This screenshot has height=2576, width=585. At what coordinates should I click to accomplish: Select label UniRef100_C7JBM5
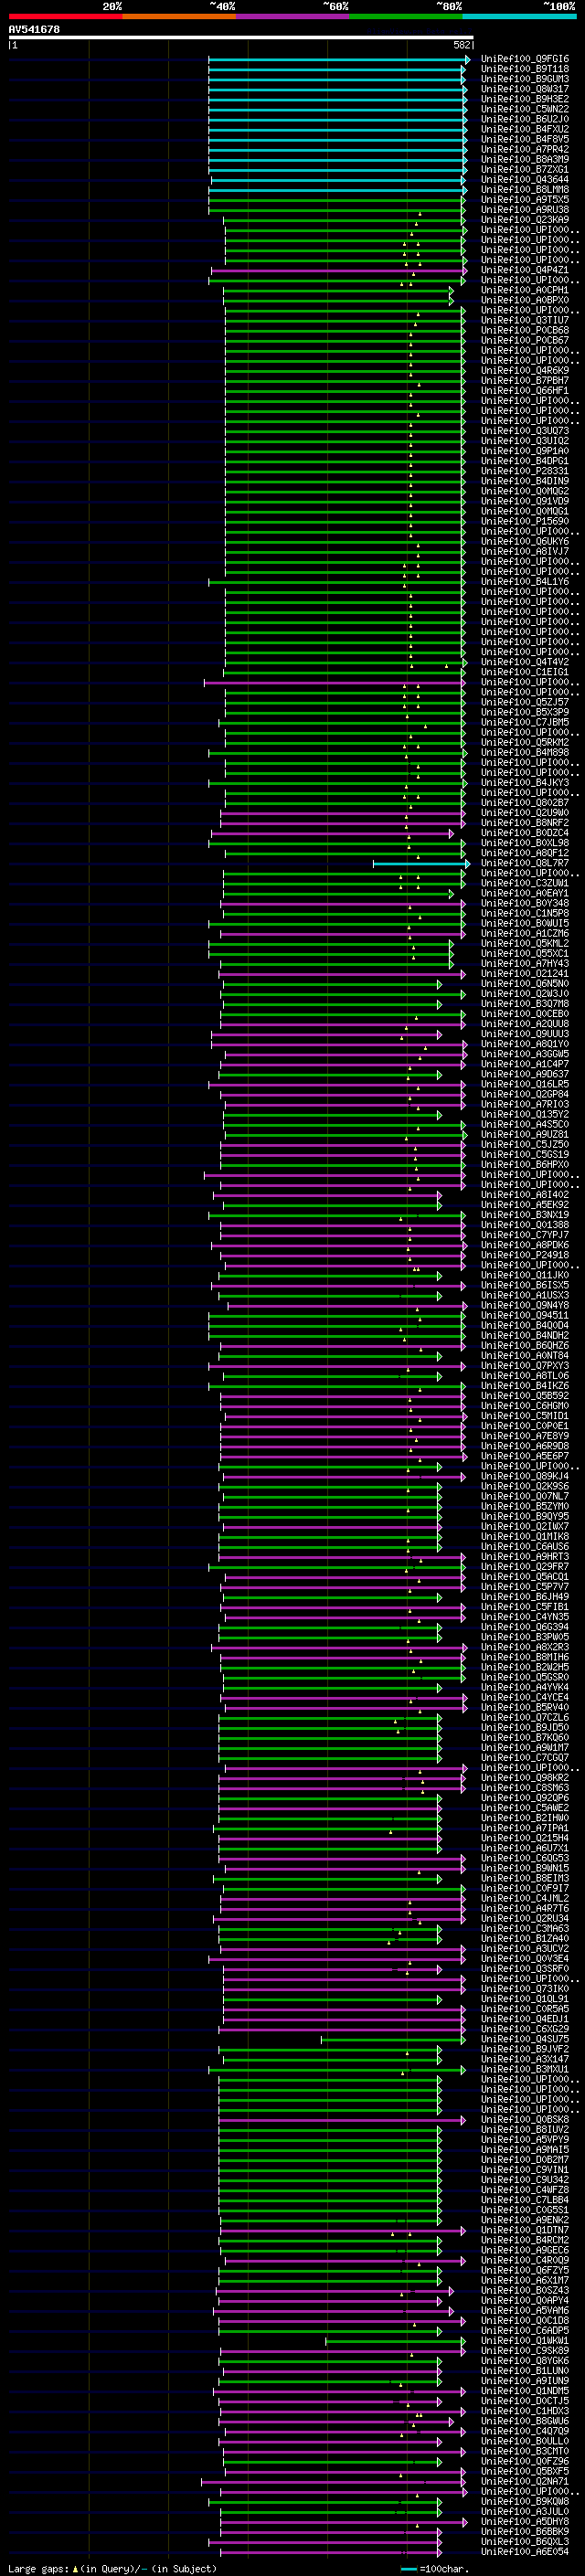click(x=525, y=722)
